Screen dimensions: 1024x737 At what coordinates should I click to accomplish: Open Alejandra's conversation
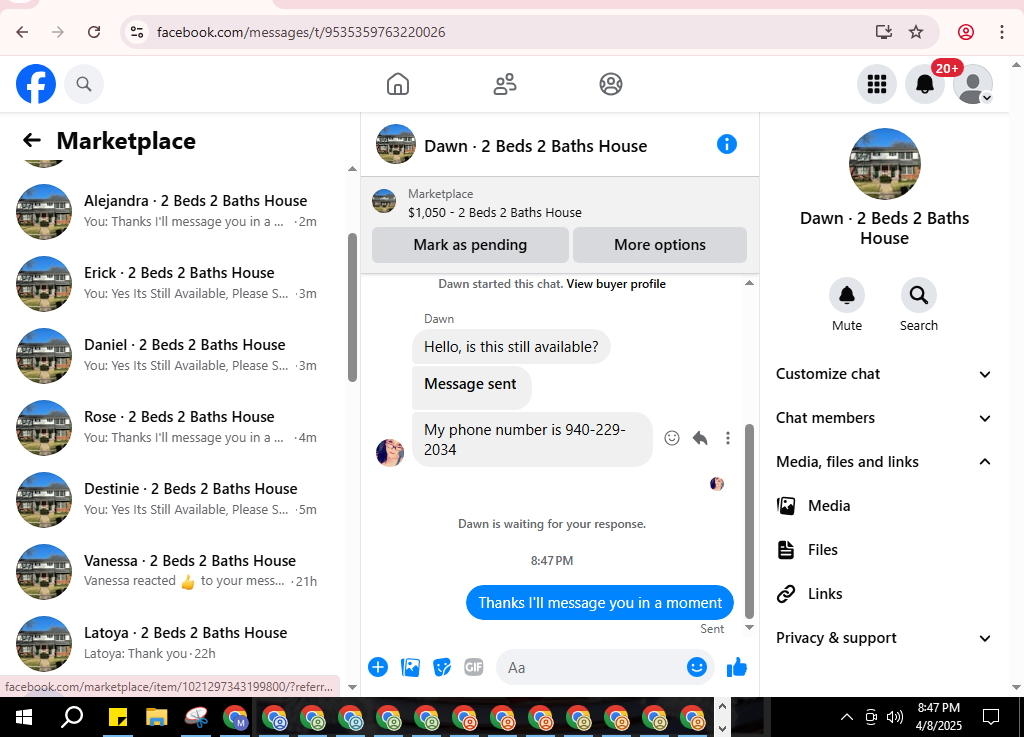point(173,212)
